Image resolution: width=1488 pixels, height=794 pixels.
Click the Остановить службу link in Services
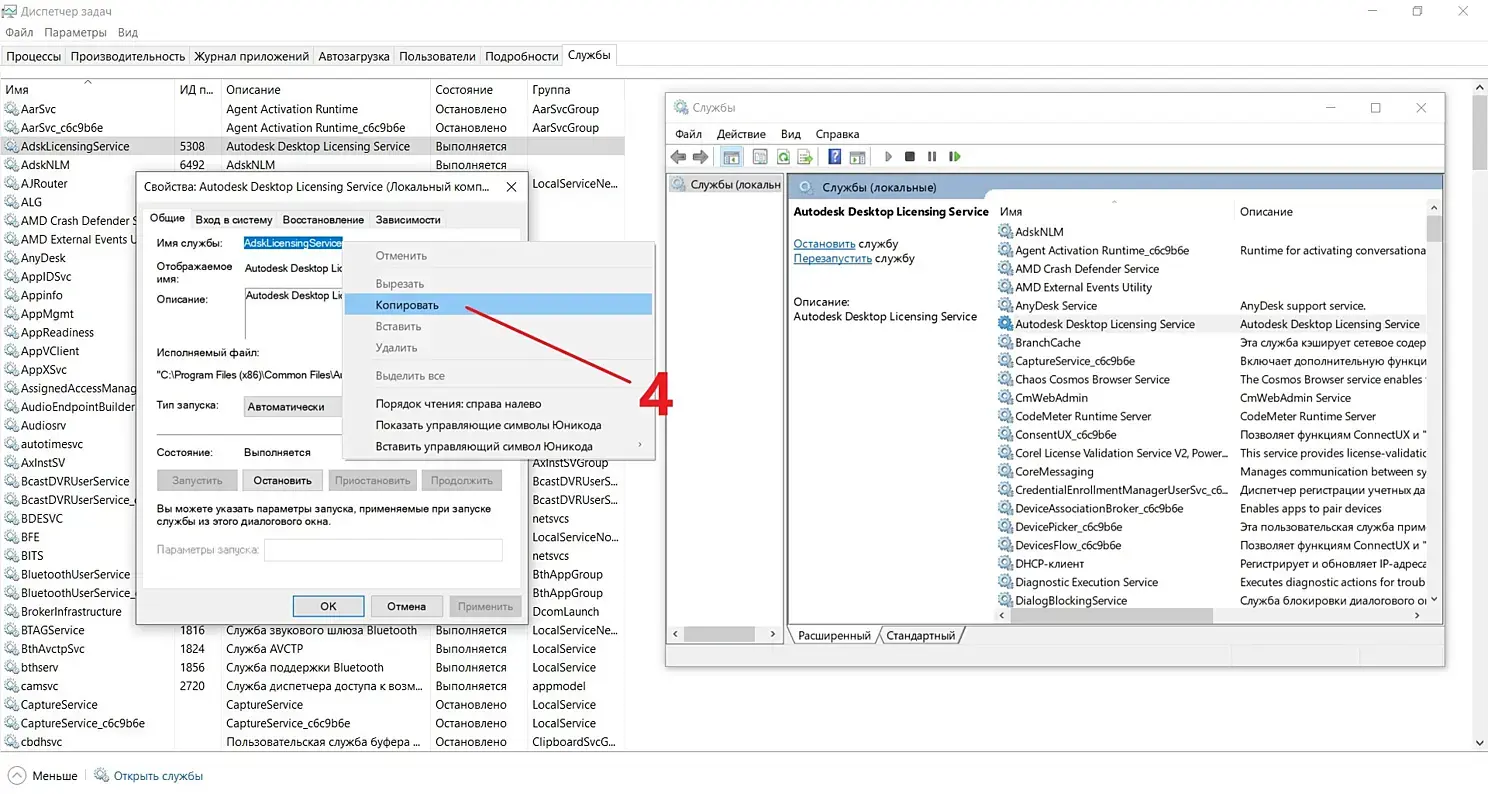[824, 244]
